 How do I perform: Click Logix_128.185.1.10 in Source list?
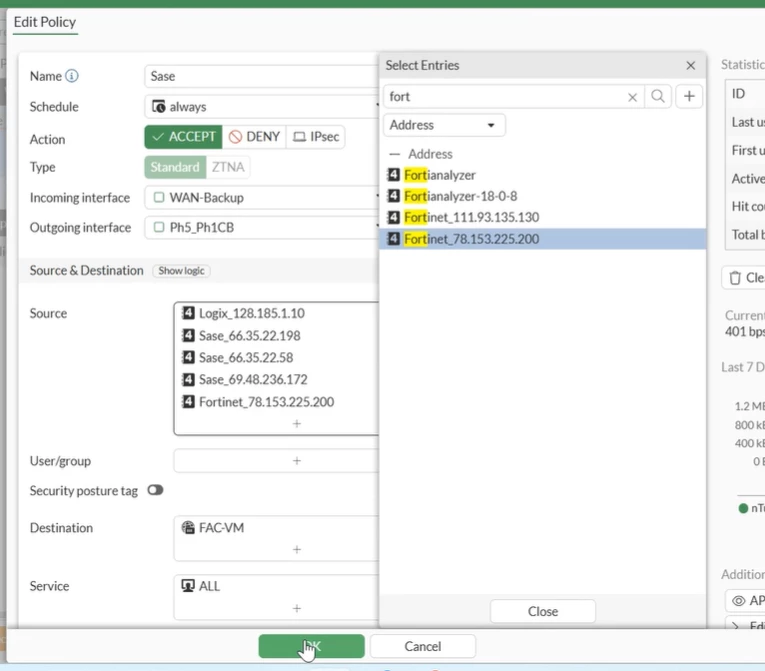(251, 313)
